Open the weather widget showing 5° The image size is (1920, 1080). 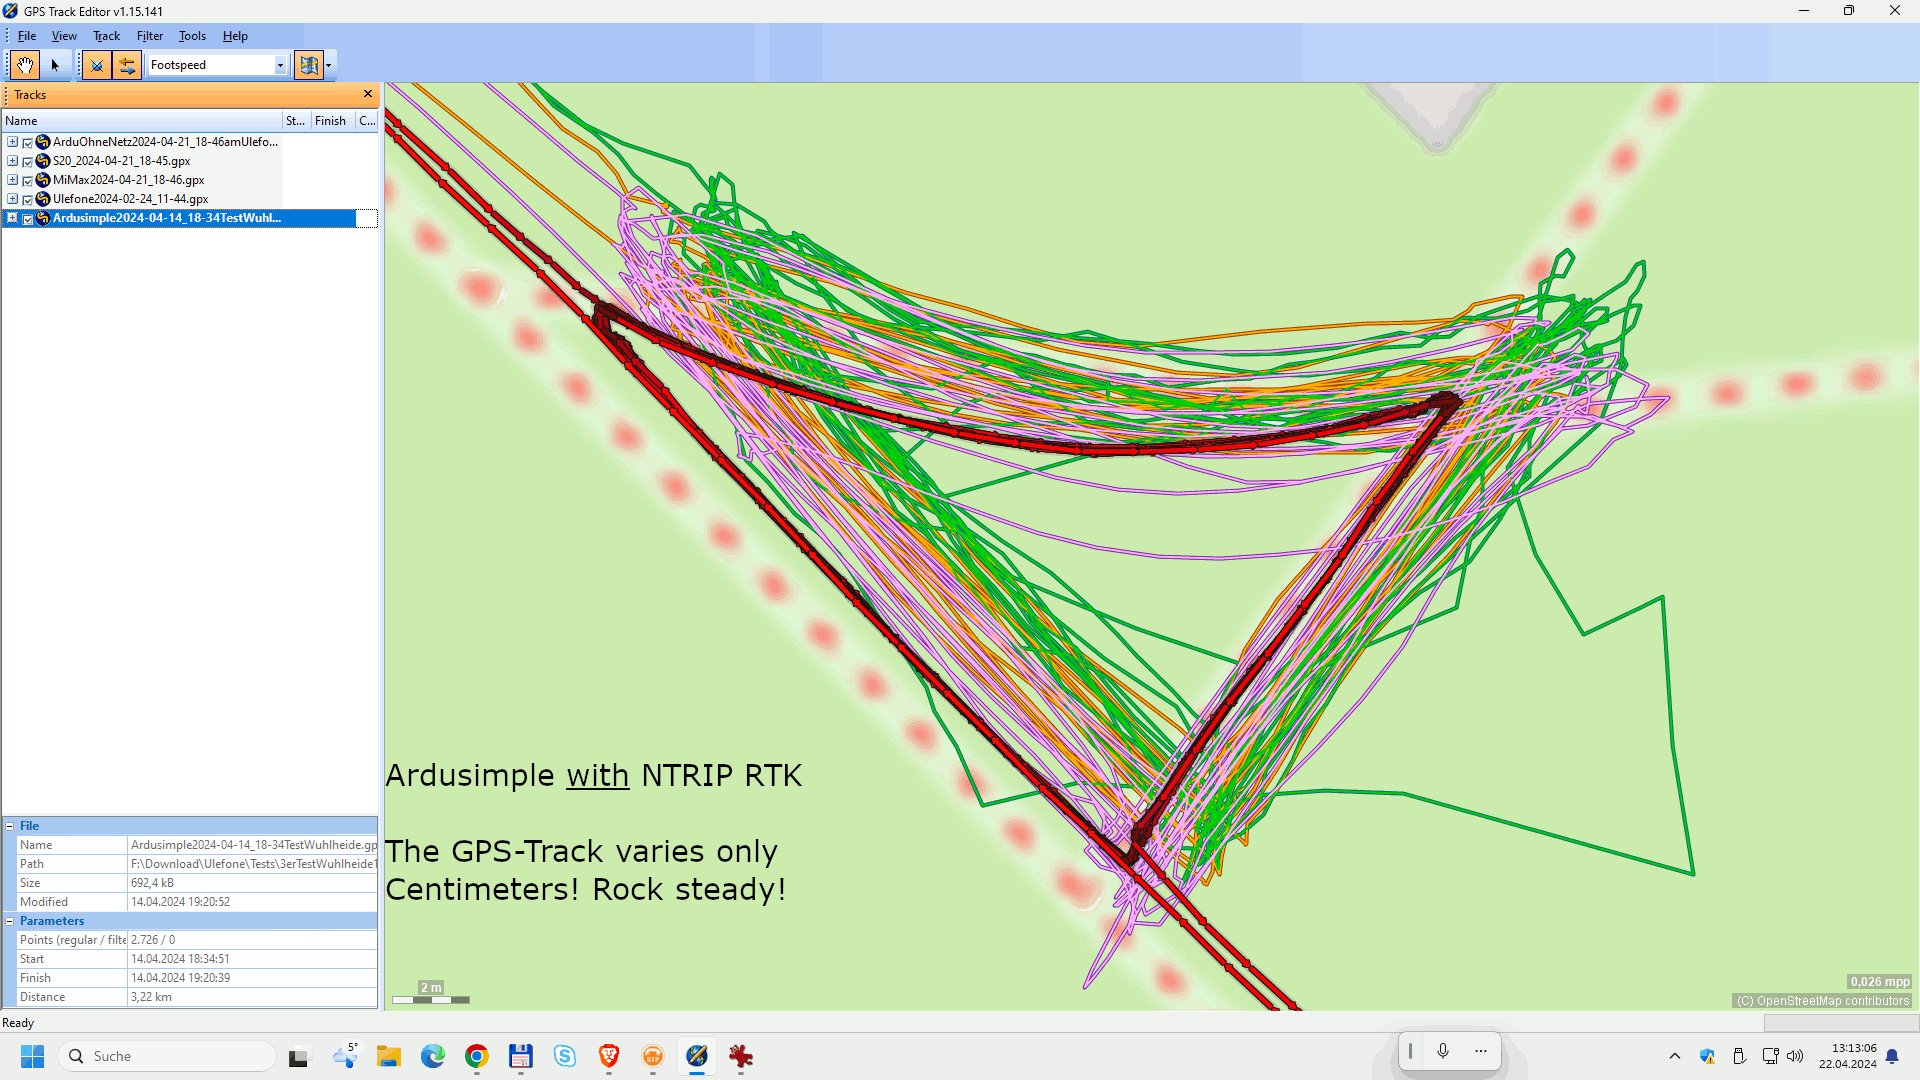coord(346,1056)
